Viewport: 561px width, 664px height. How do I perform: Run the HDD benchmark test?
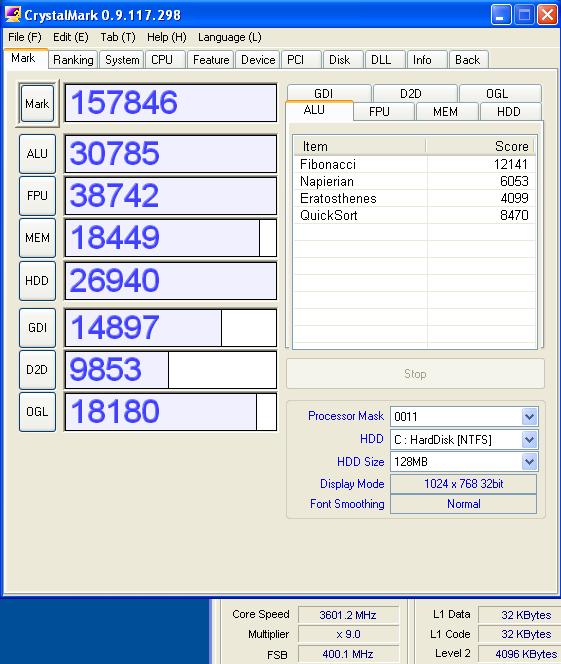pyautogui.click(x=37, y=281)
